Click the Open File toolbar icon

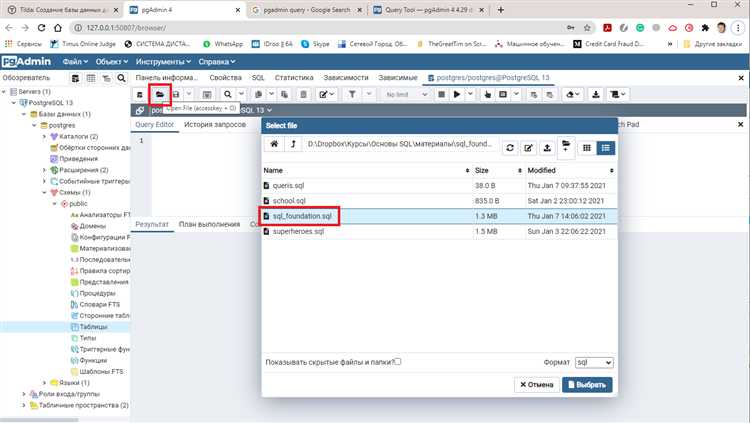point(159,94)
